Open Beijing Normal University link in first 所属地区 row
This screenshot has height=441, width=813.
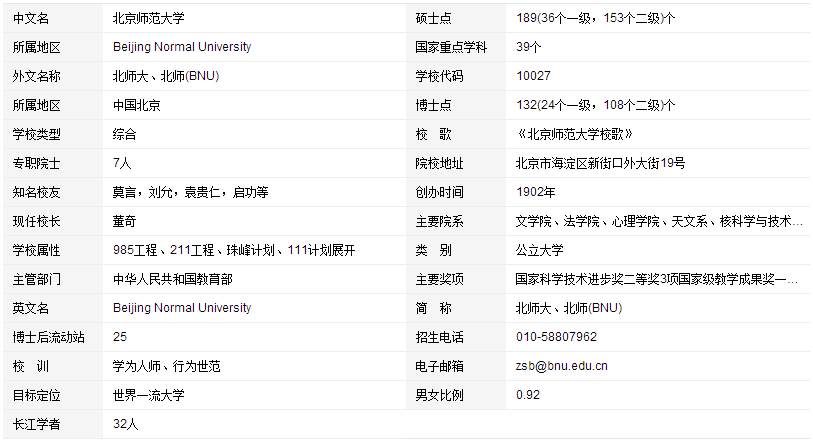182,47
